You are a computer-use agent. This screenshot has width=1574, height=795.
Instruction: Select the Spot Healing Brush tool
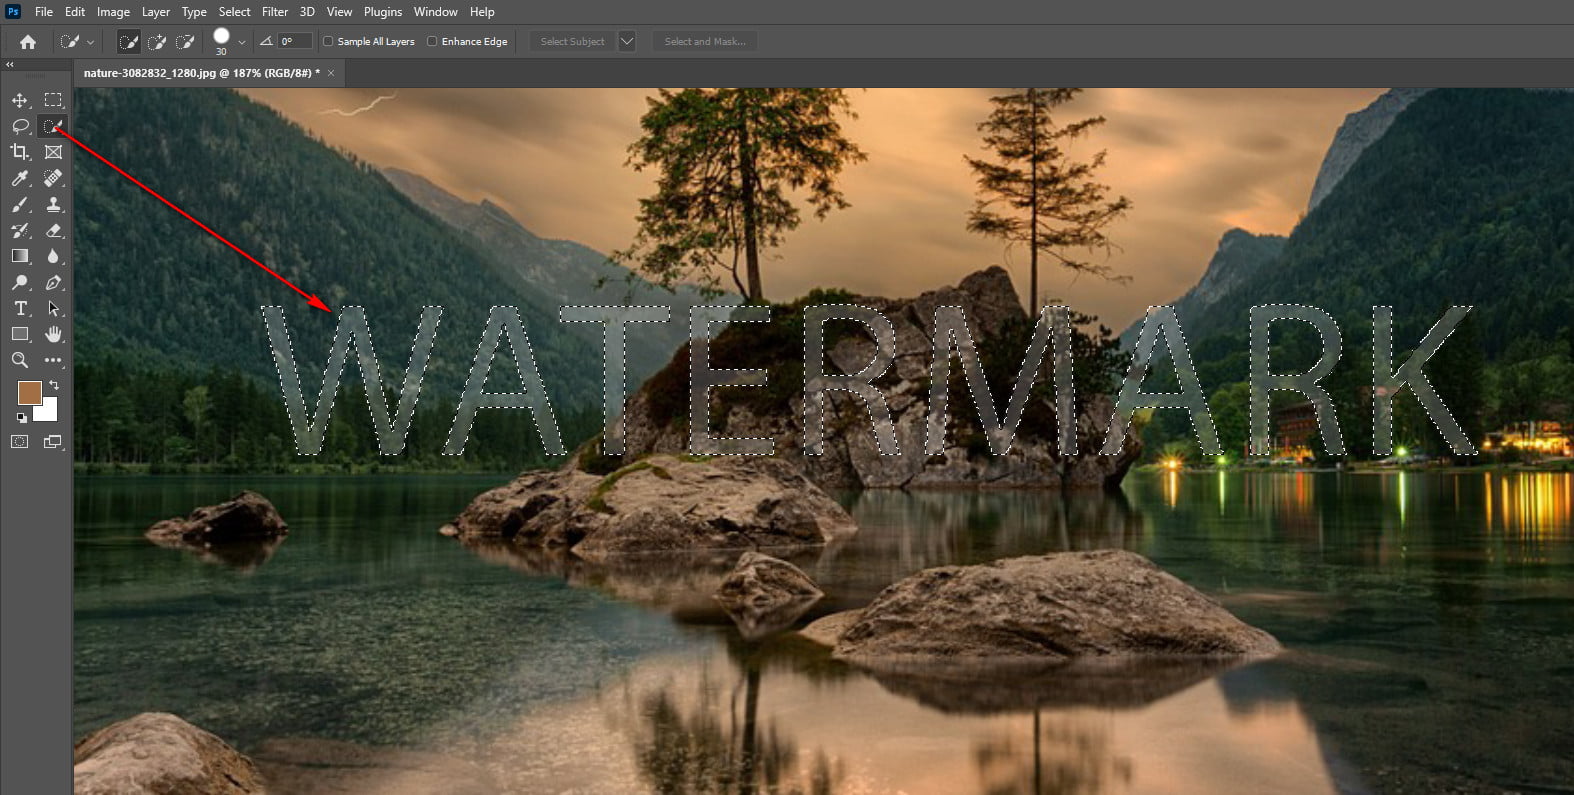coord(53,178)
